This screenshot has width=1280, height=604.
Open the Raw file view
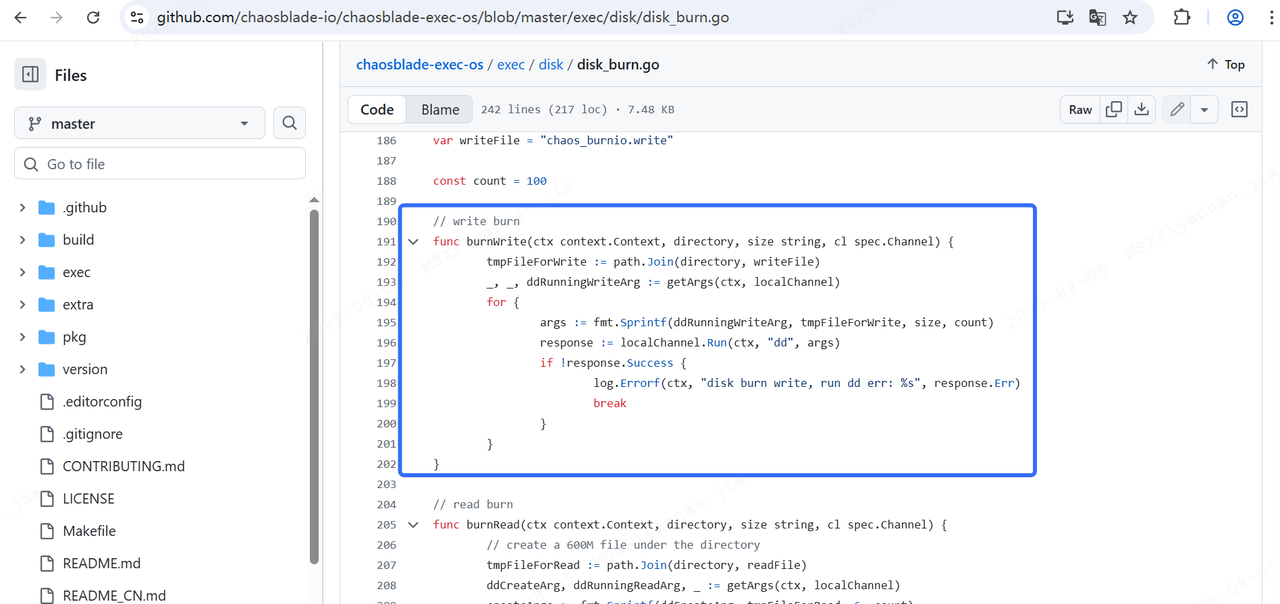[1080, 109]
